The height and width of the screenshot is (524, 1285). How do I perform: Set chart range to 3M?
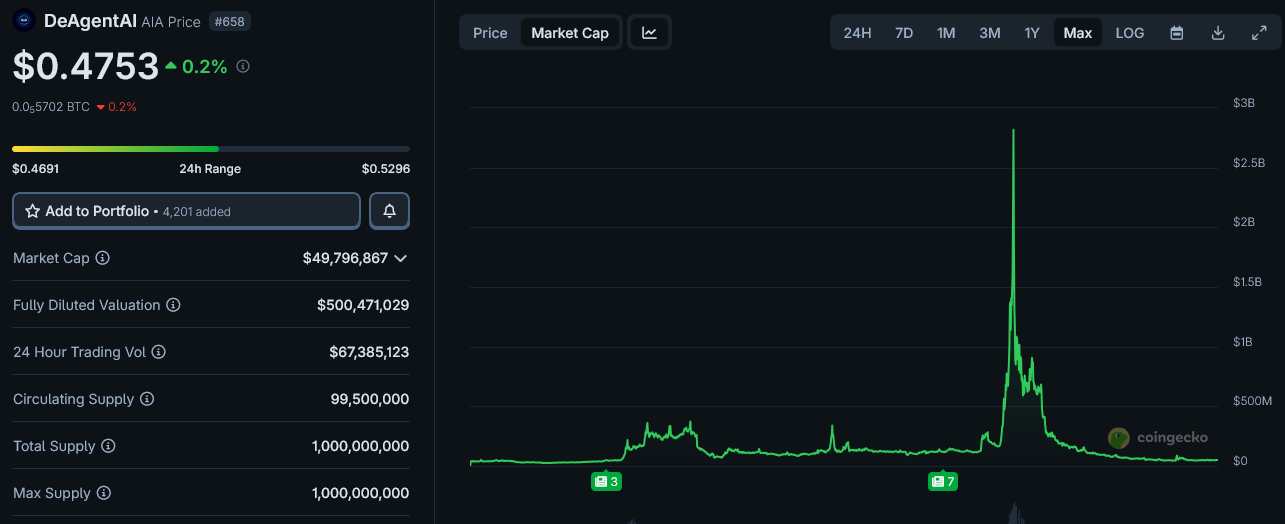point(990,33)
